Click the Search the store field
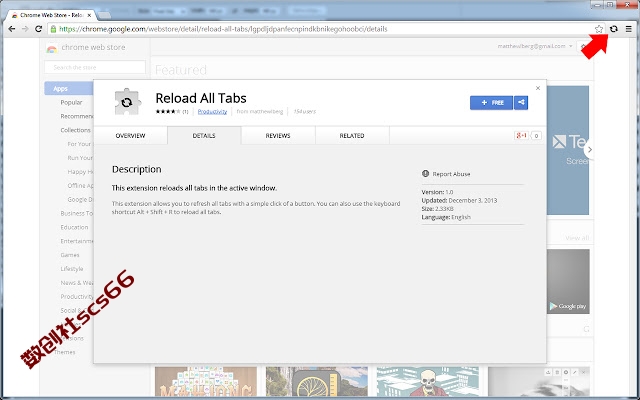The image size is (640, 400). (95, 67)
